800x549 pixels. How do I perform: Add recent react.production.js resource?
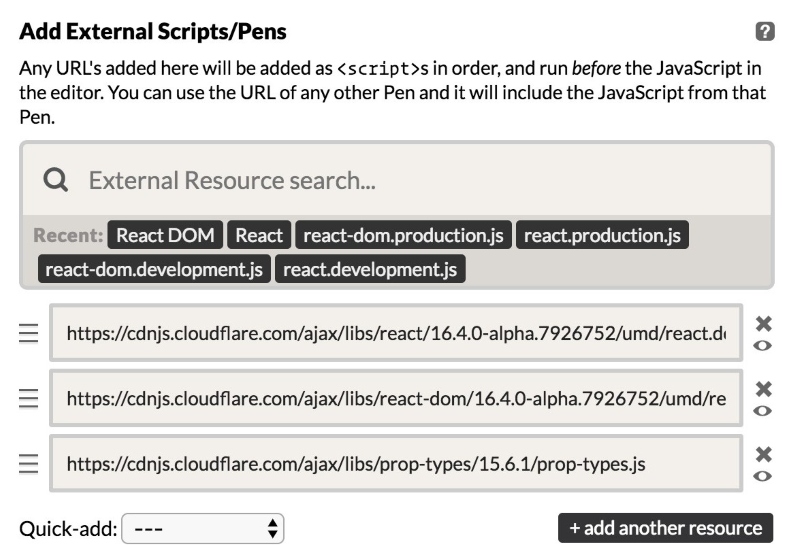tap(602, 235)
